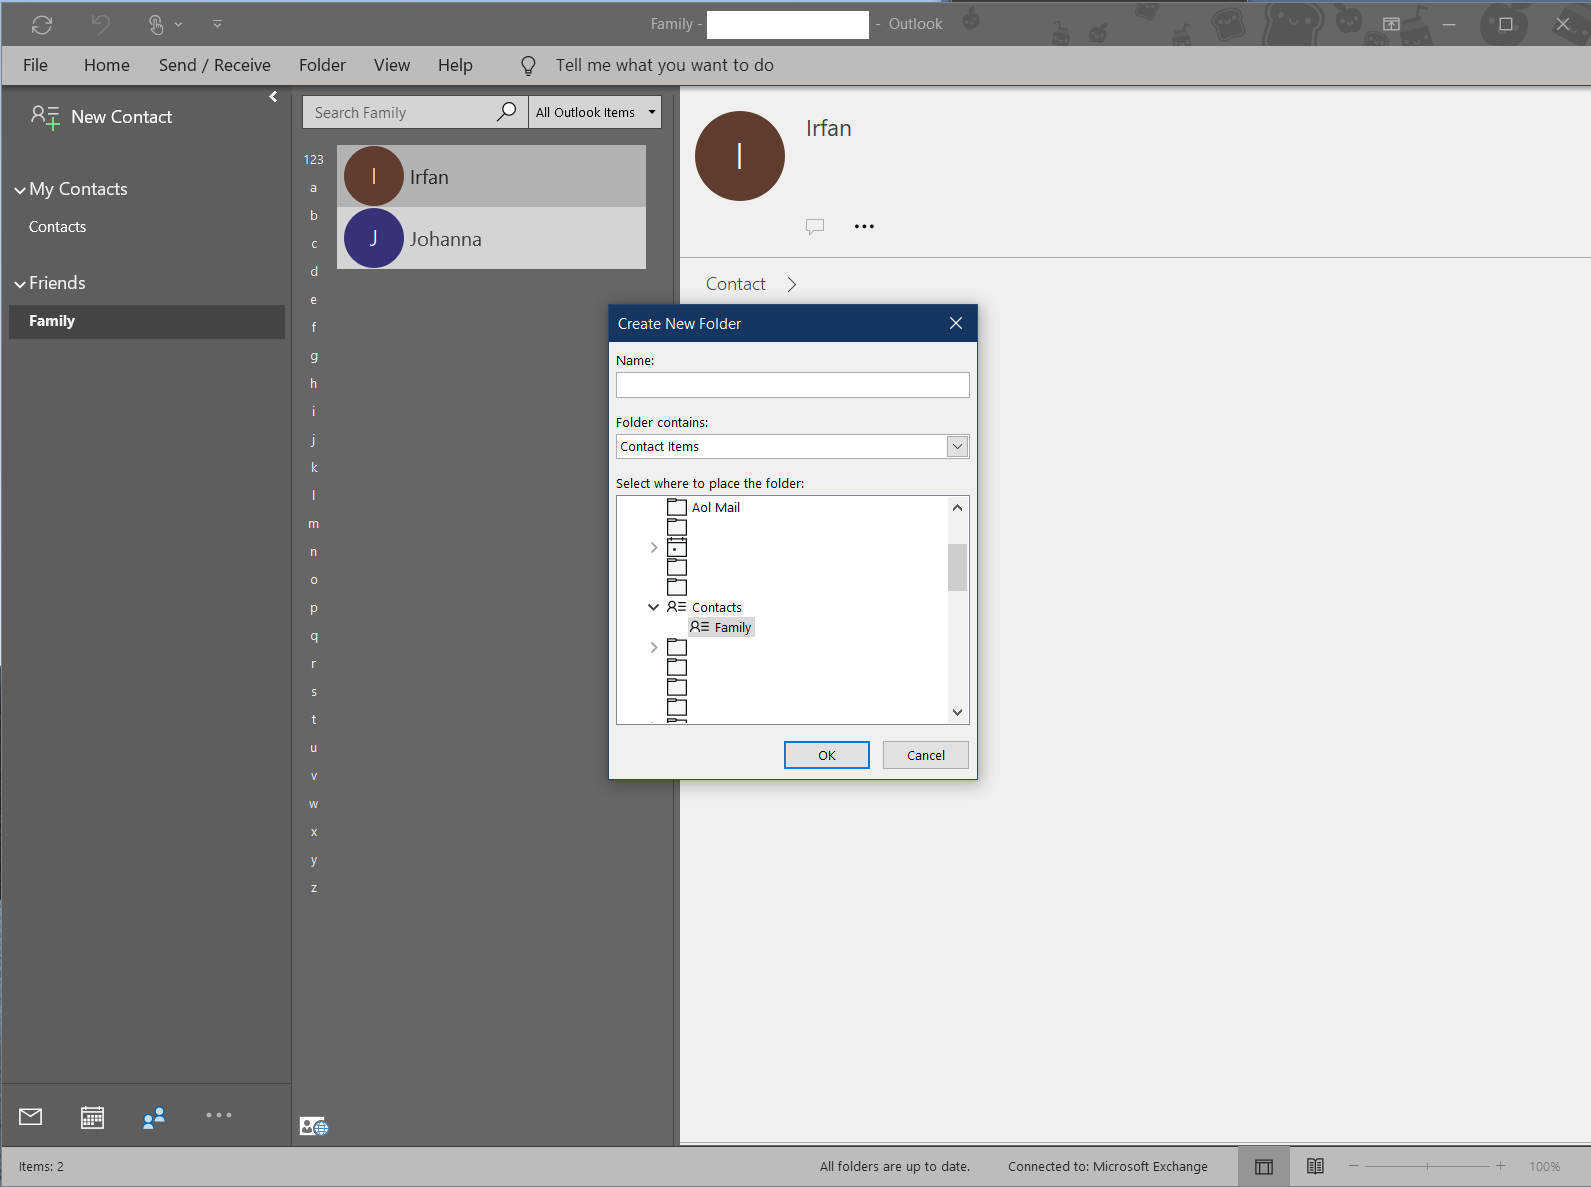This screenshot has height=1187, width=1591.
Task: Open the All Outlook Items scope dropdown
Action: [x=652, y=112]
